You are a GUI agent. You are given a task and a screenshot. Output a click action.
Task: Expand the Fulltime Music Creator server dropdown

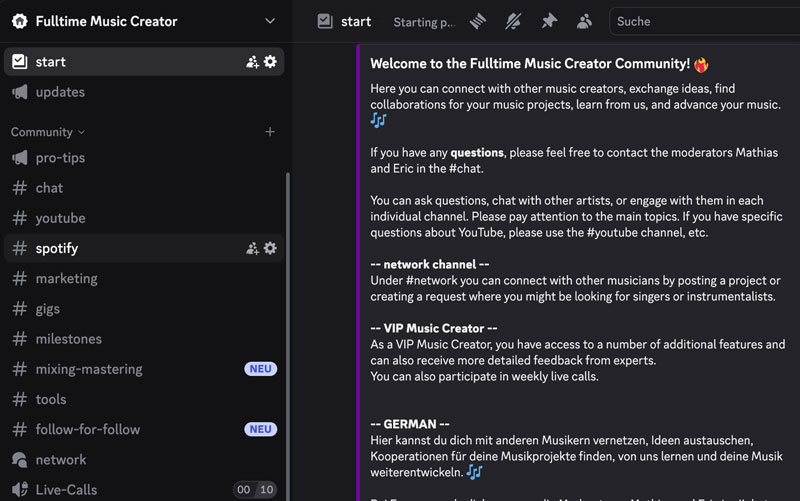click(x=269, y=21)
